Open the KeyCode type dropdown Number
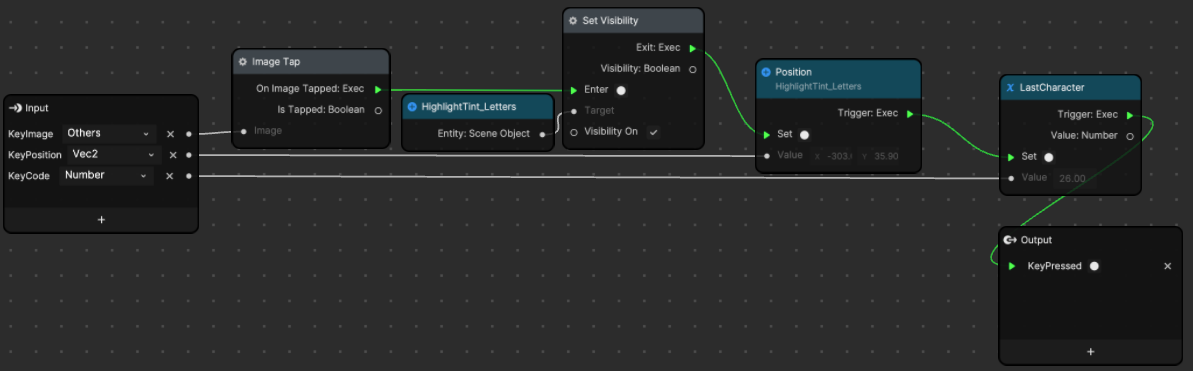 [x=107, y=175]
